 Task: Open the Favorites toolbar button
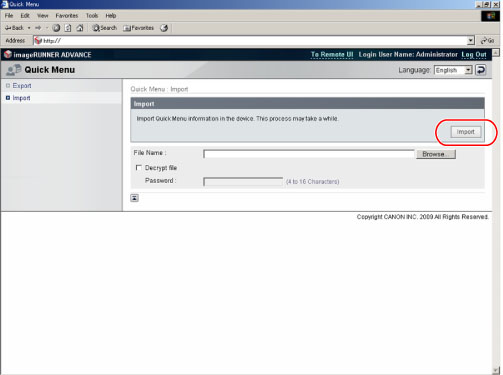pyautogui.click(x=139, y=28)
